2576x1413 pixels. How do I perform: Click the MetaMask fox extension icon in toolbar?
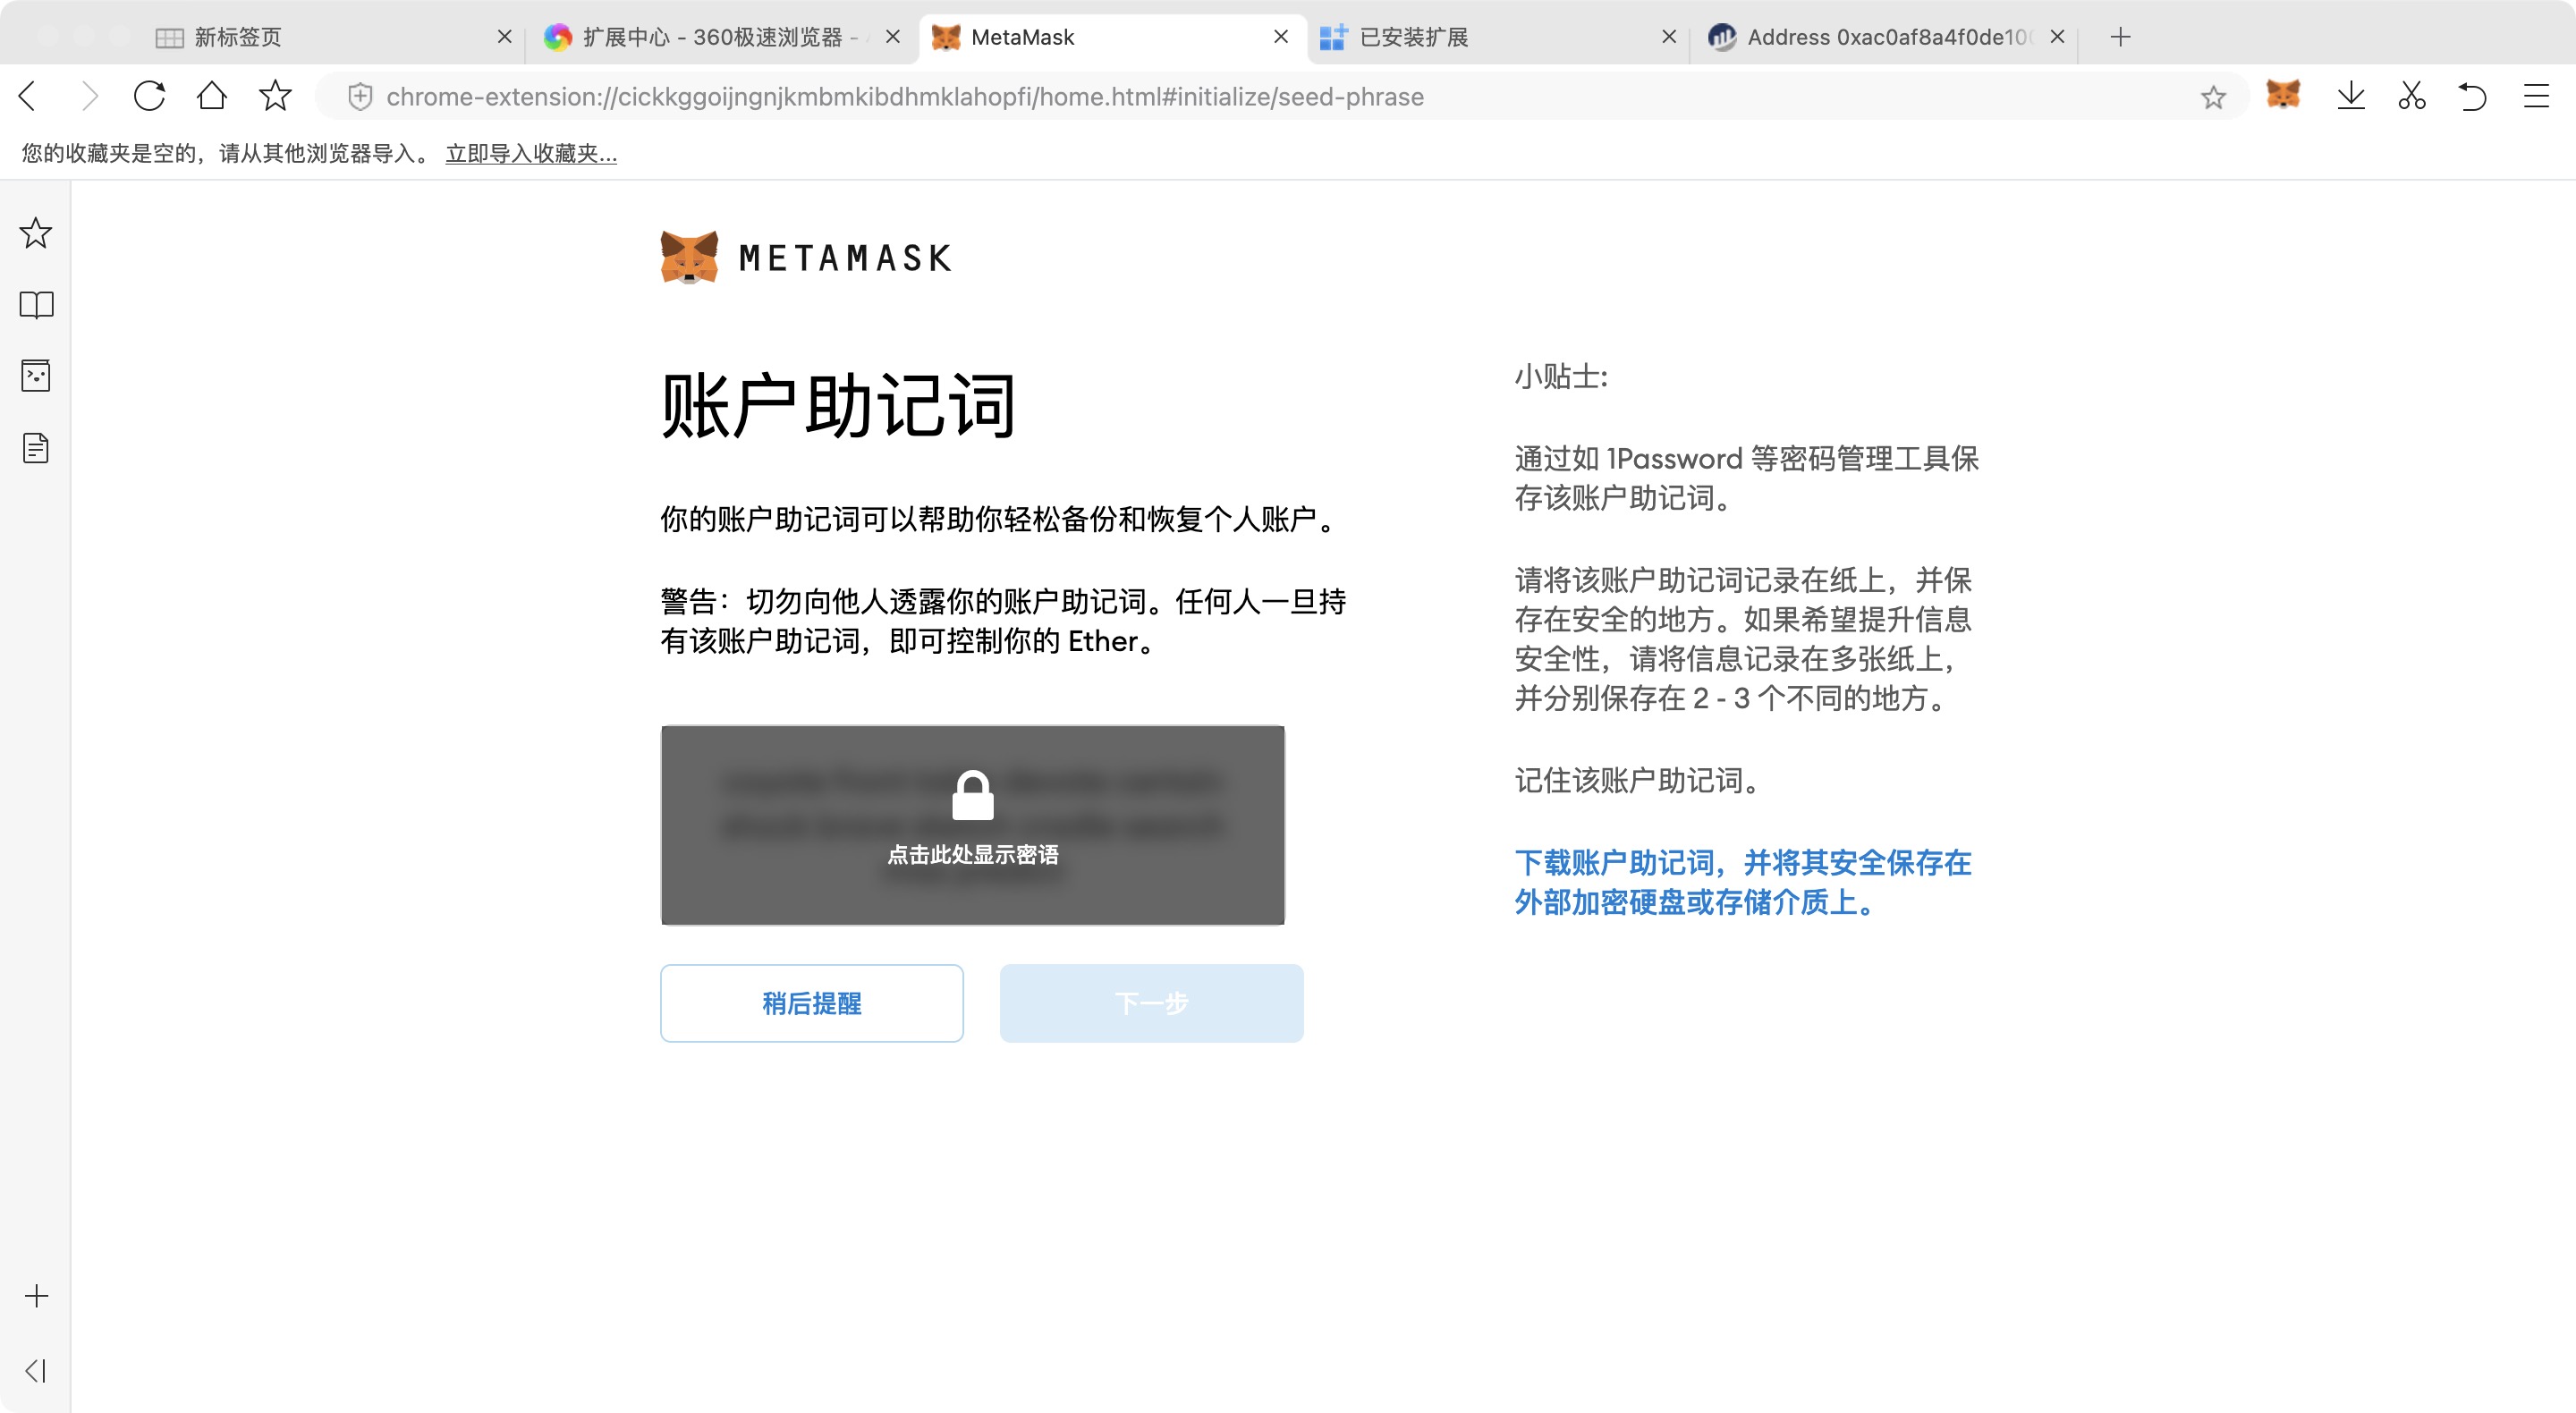(2283, 96)
